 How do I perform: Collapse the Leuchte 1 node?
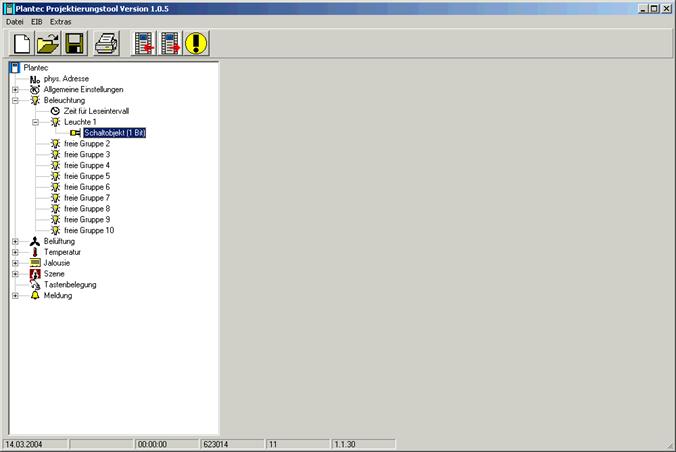click(x=35, y=122)
